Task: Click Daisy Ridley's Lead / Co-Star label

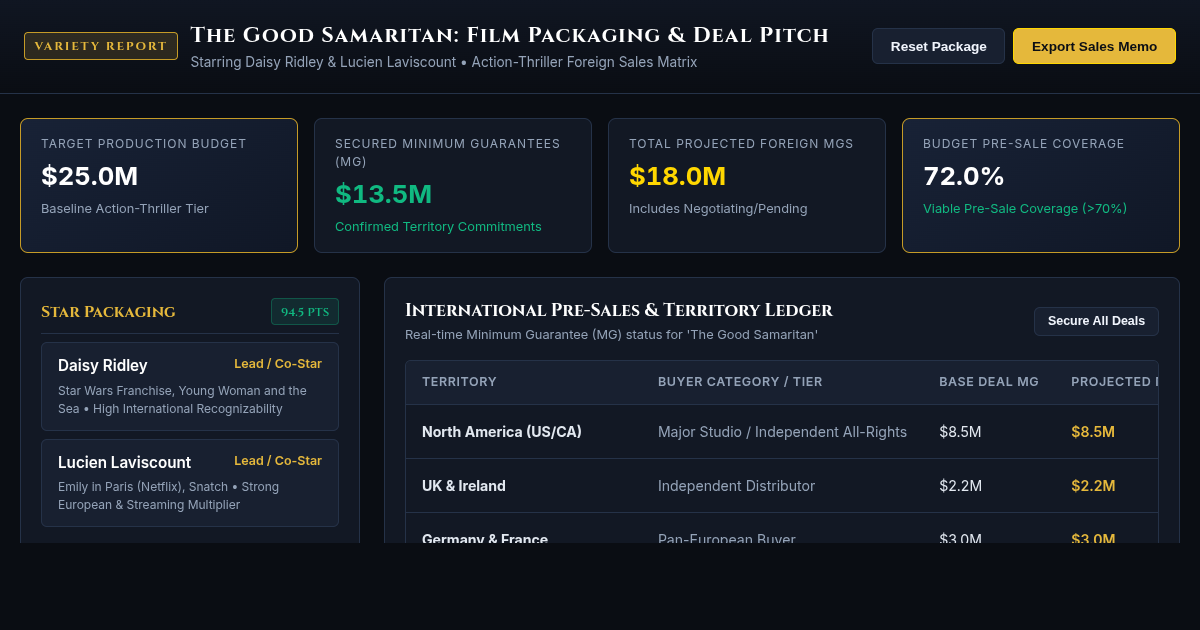Action: [278, 364]
